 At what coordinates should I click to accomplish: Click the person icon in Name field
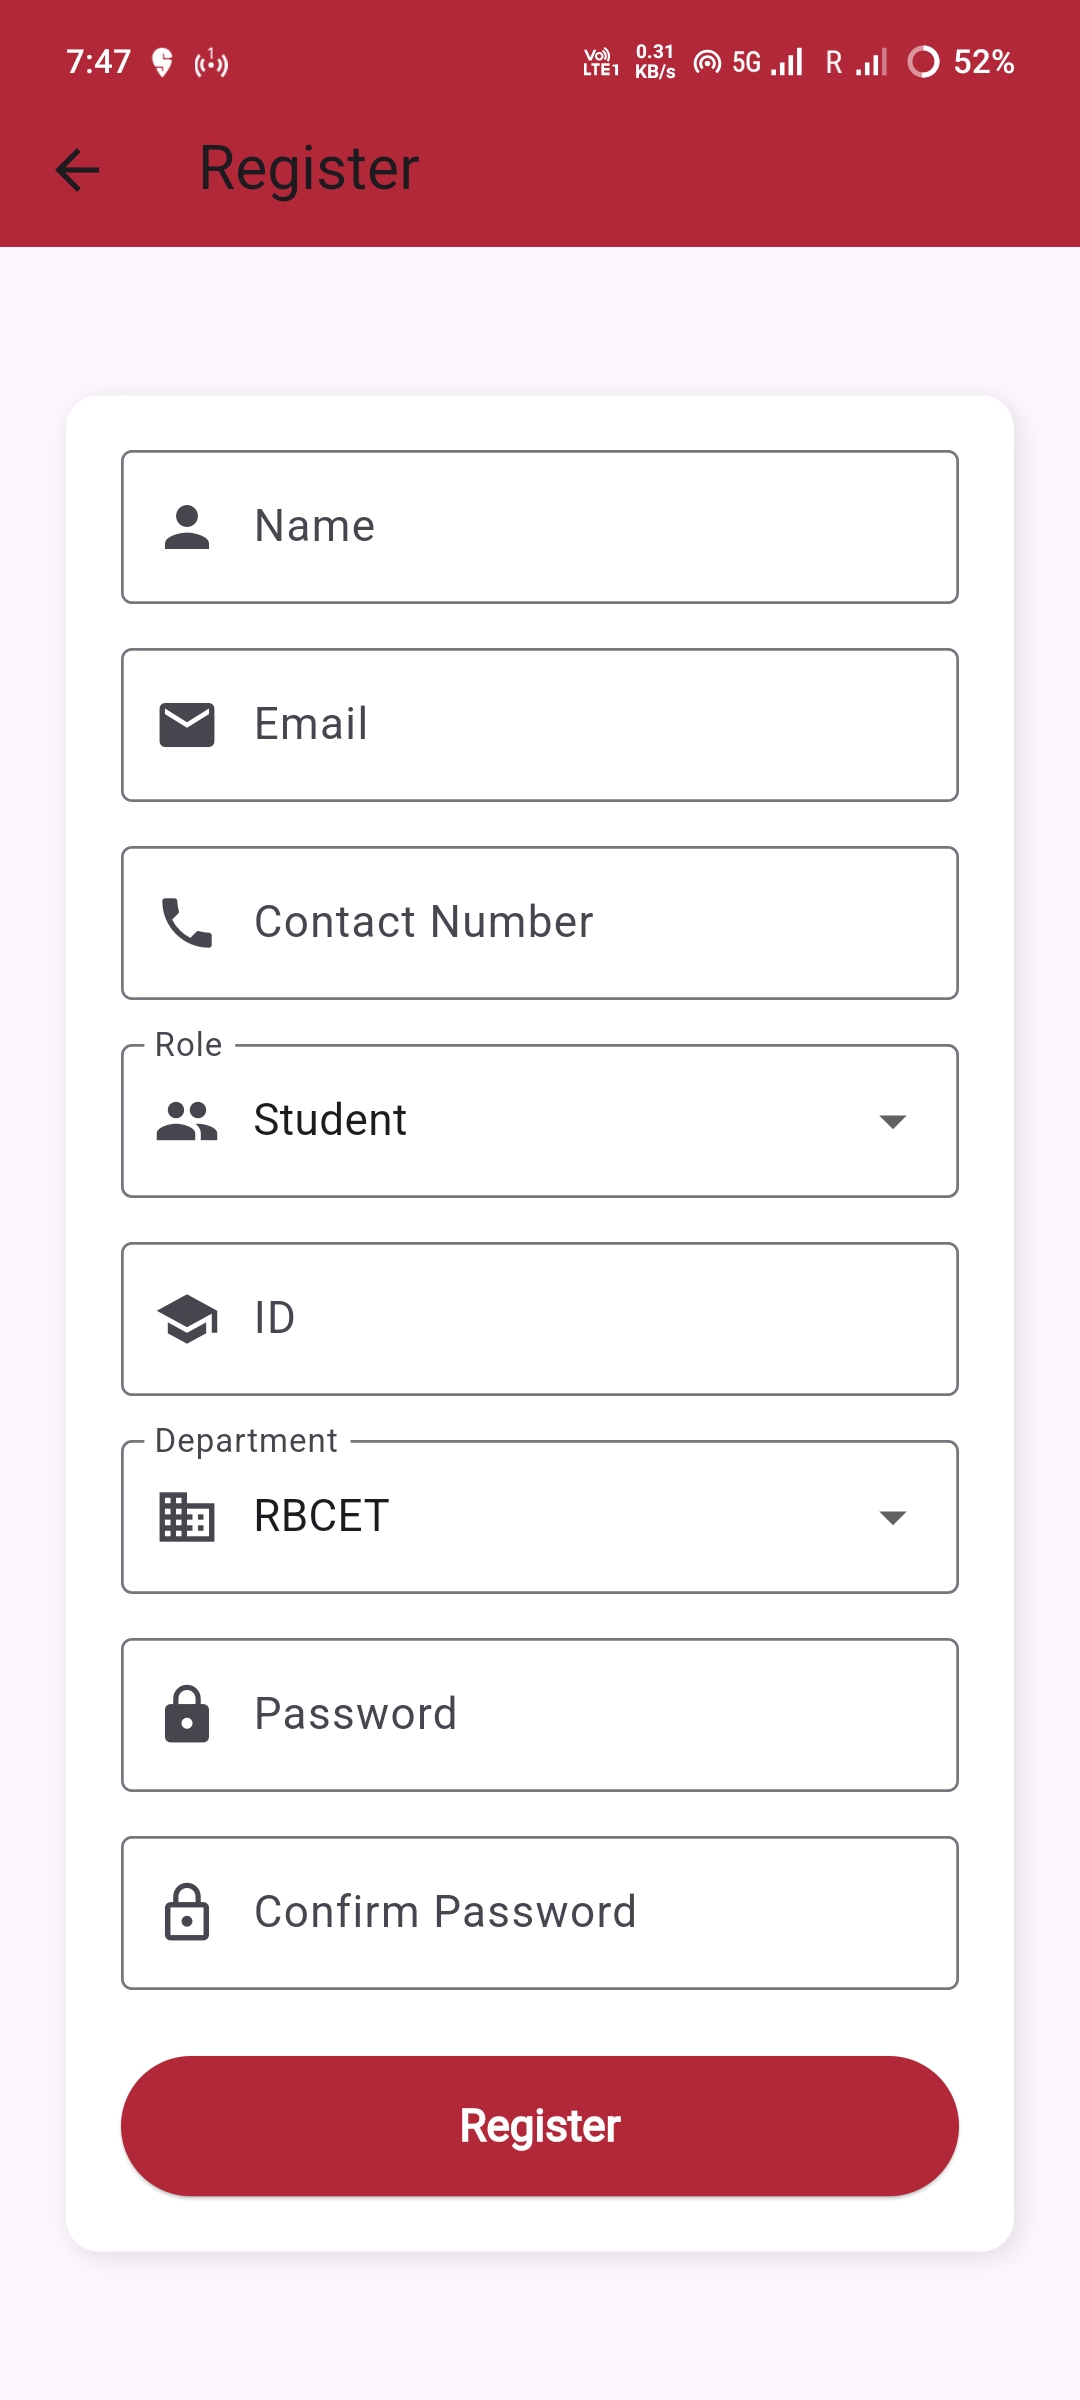coord(186,527)
